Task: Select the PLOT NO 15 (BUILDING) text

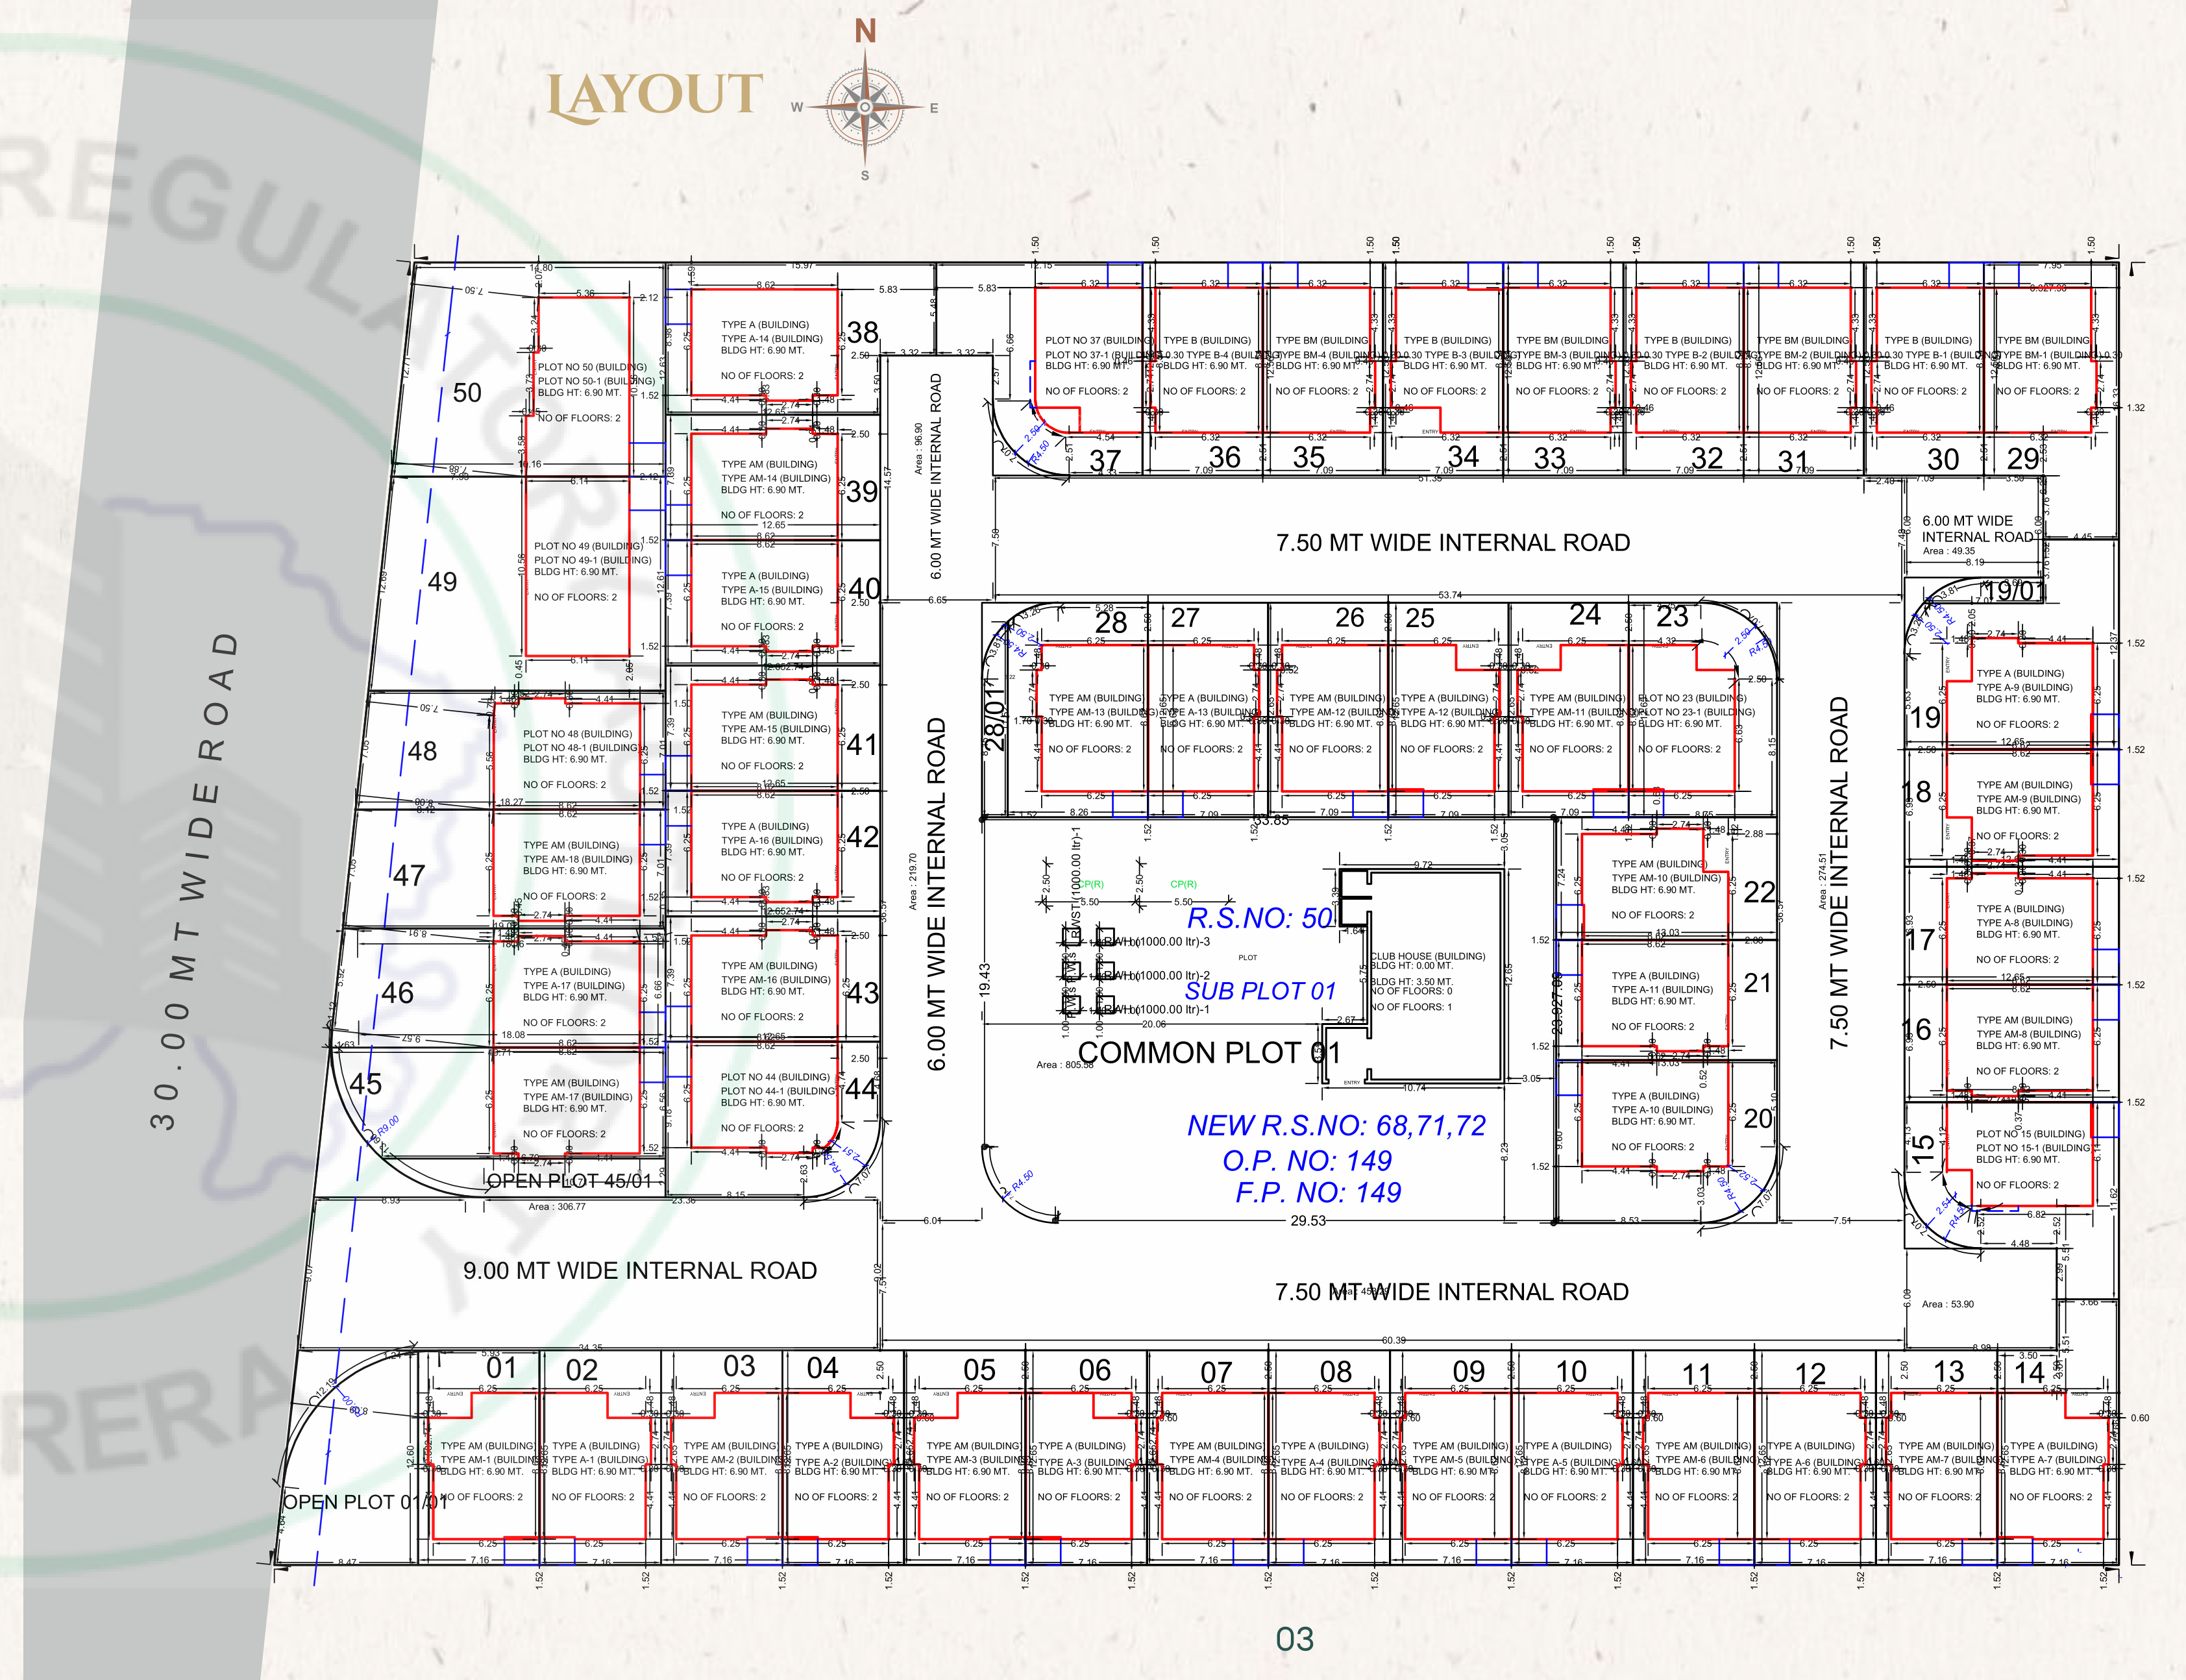Action: pyautogui.click(x=2030, y=1134)
